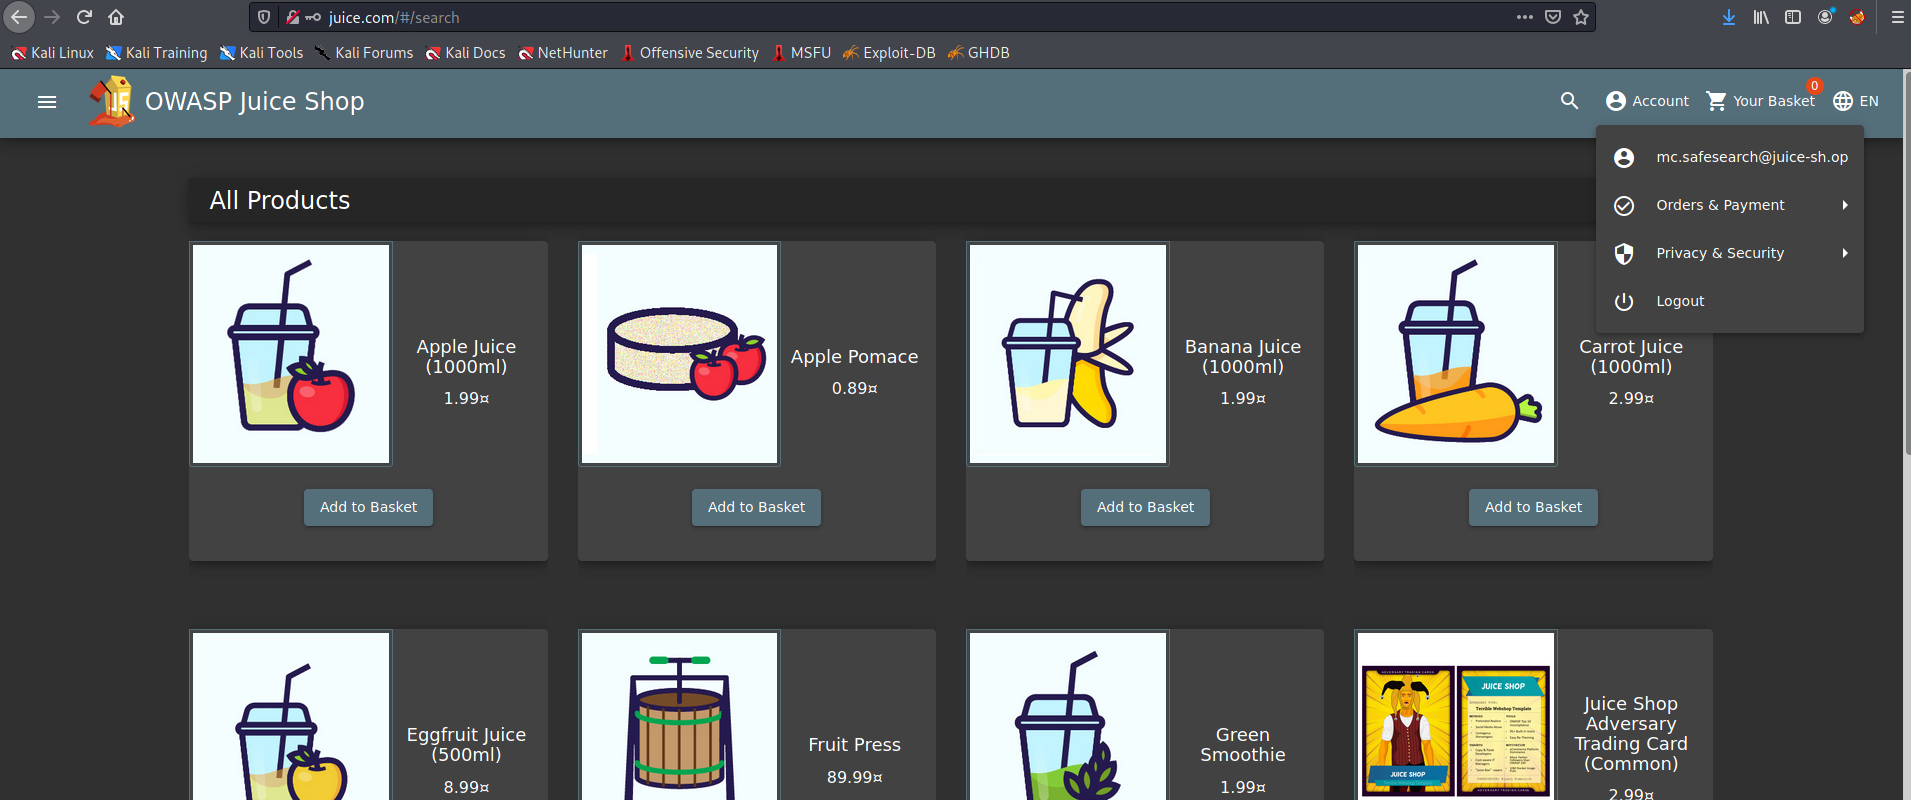Open the Exploit-DB bookmark
This screenshot has width=1911, height=800.
coord(889,53)
